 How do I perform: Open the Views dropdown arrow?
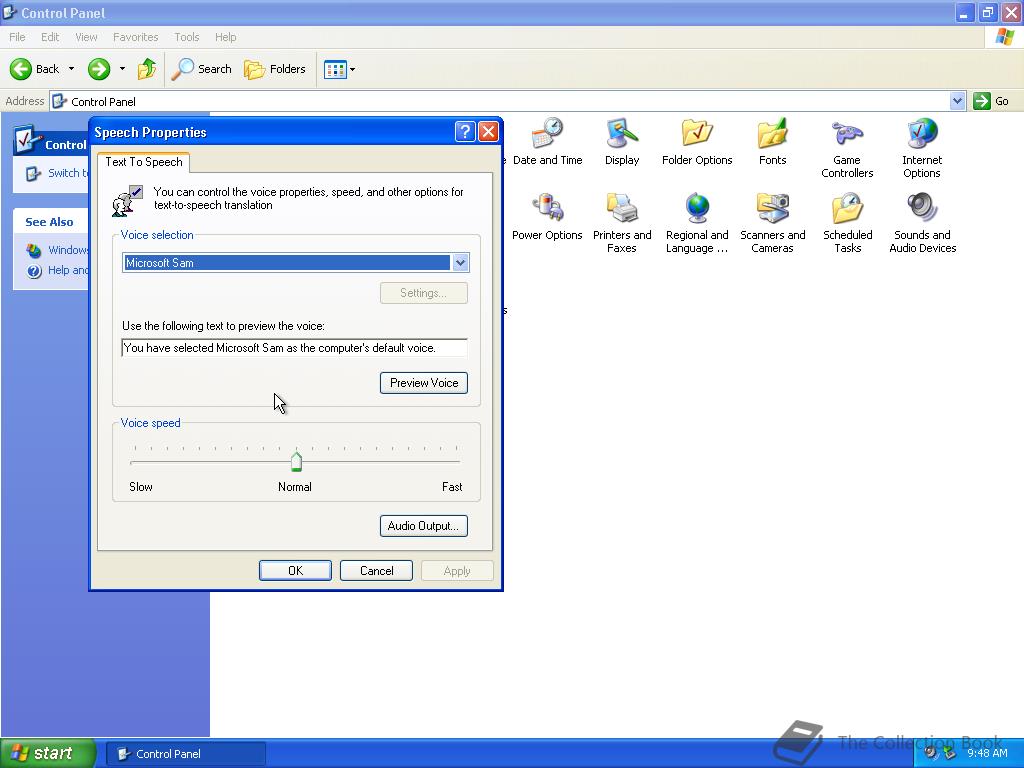(353, 69)
